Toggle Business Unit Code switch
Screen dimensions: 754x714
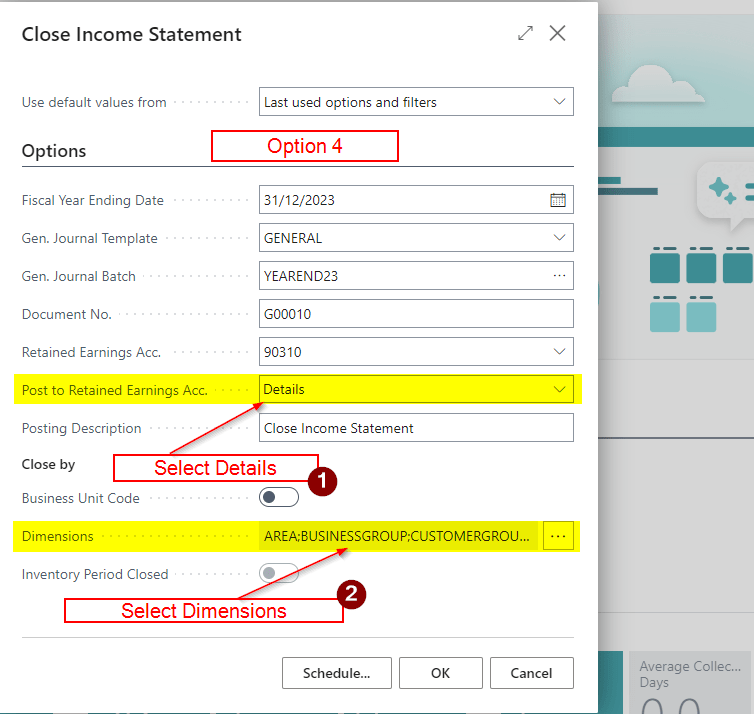pos(279,498)
